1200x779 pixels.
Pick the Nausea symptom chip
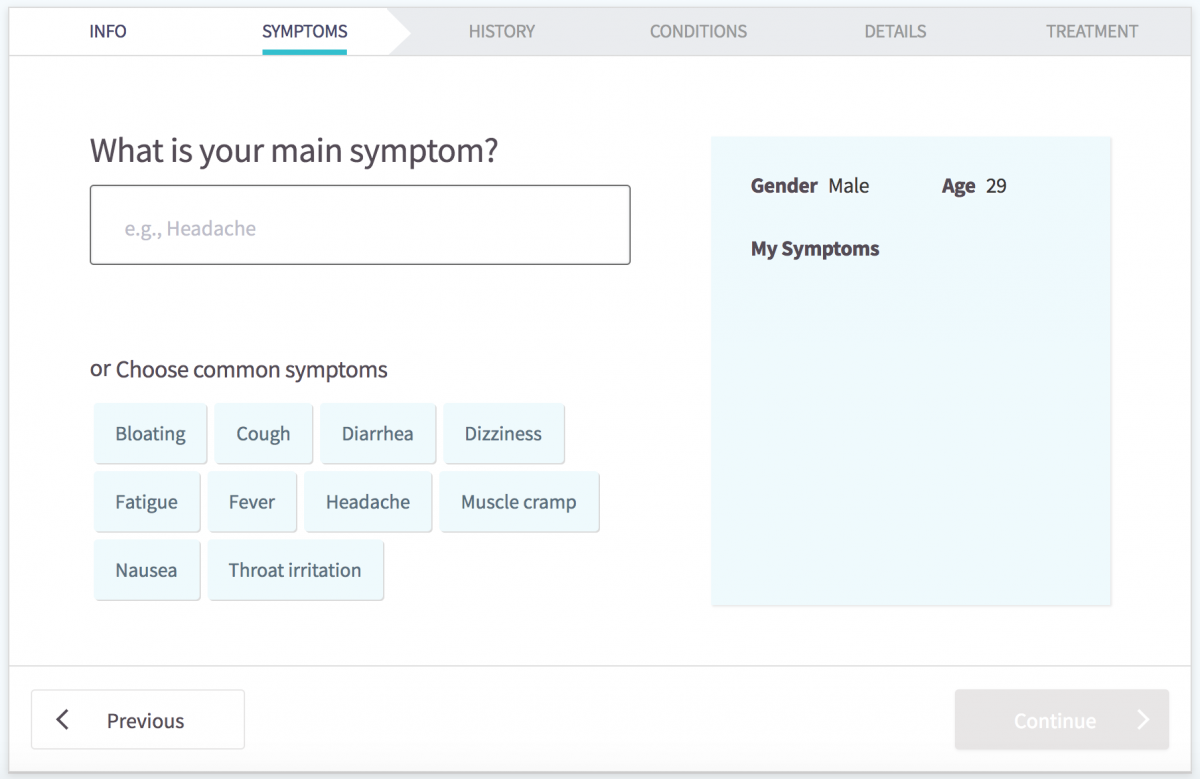click(147, 570)
